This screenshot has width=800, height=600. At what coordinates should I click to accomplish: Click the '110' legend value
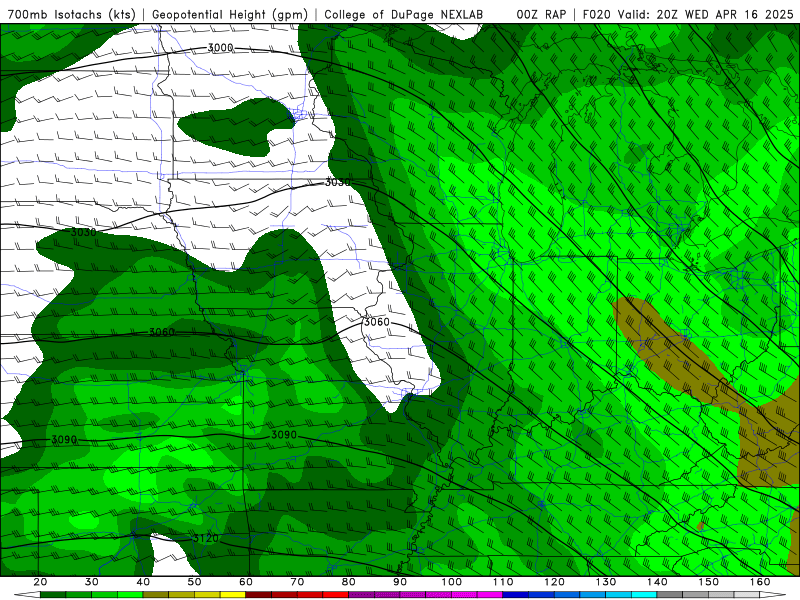pos(503,582)
